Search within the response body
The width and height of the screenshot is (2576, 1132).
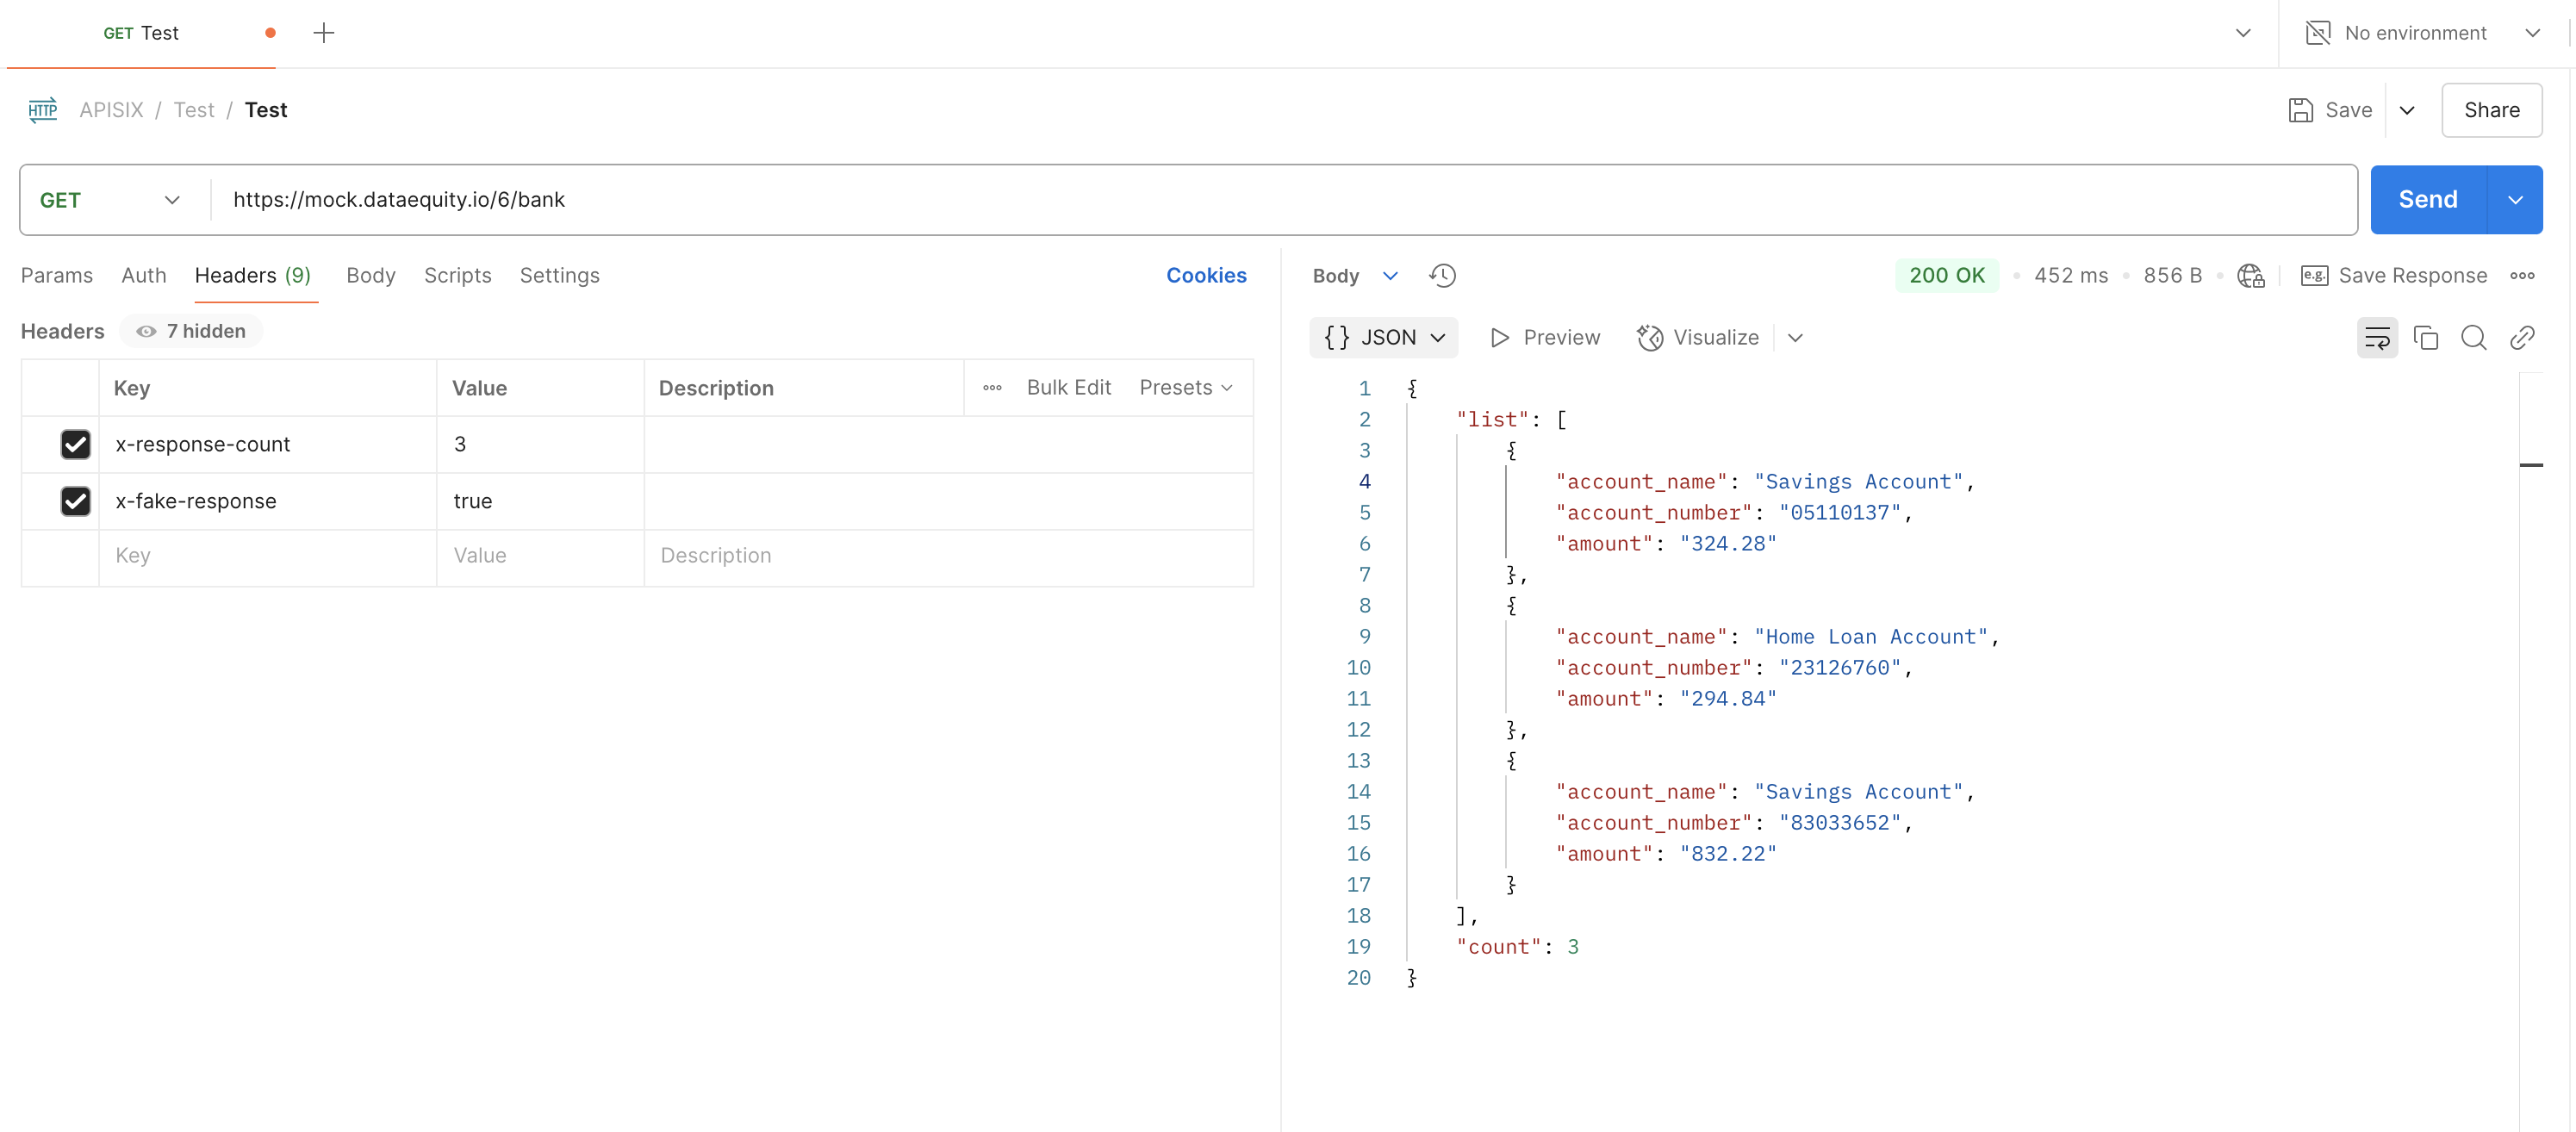tap(2473, 338)
